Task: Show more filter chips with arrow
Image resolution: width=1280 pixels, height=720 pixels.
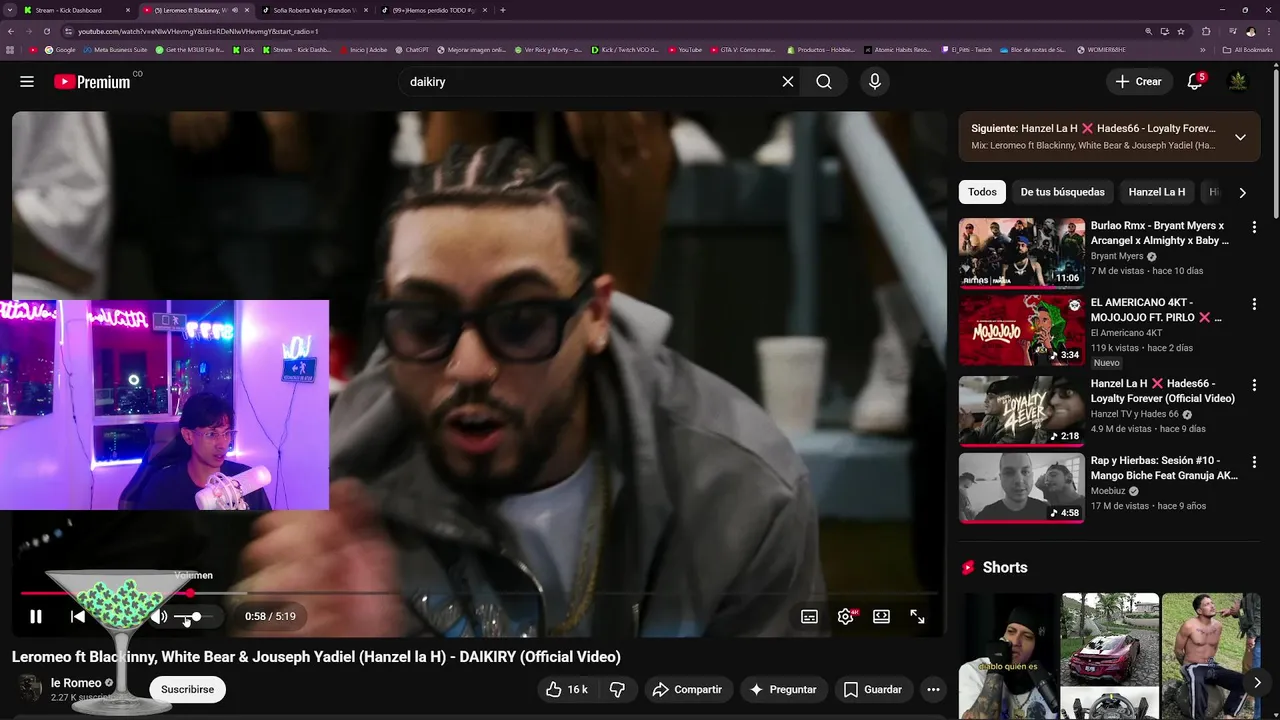Action: point(1242,193)
